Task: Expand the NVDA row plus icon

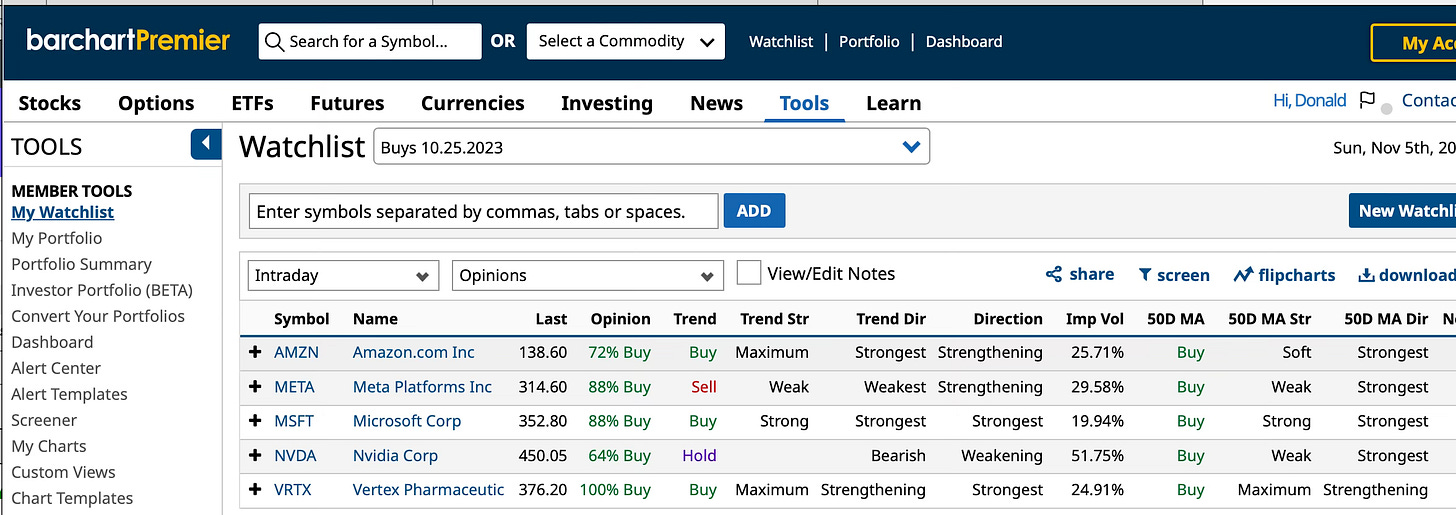Action: click(x=255, y=455)
